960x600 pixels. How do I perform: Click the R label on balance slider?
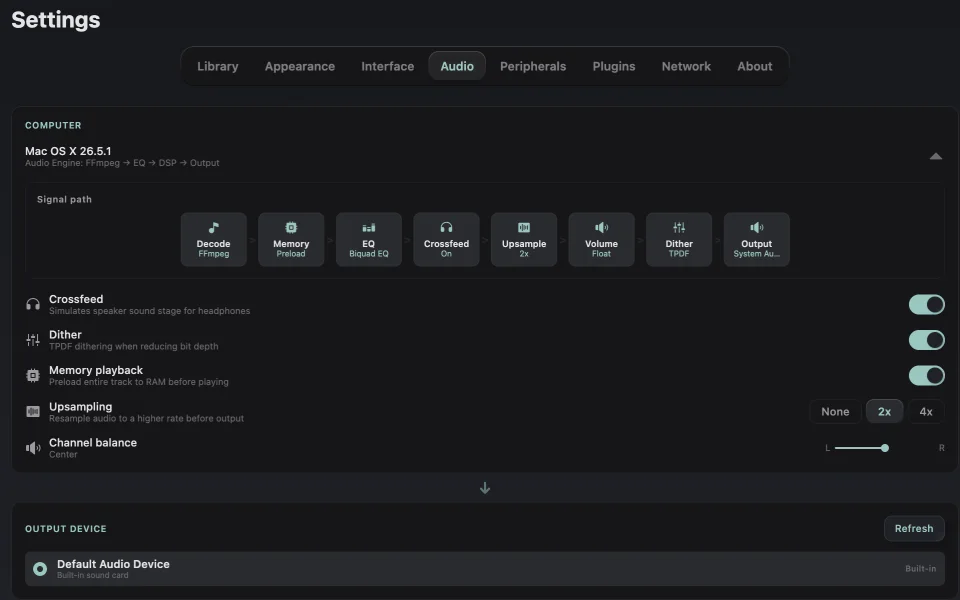942,448
